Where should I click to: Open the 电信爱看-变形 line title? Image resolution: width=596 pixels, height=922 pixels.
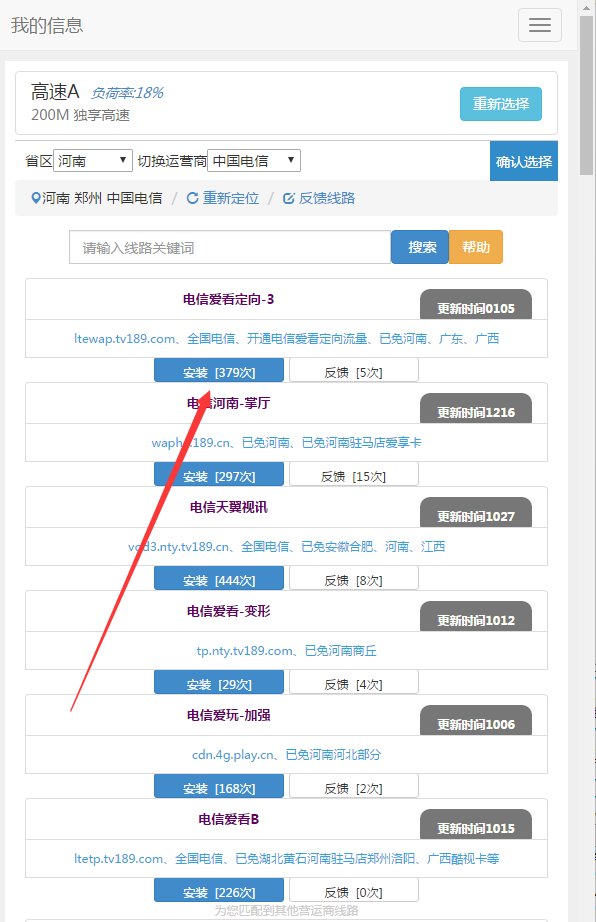229,611
